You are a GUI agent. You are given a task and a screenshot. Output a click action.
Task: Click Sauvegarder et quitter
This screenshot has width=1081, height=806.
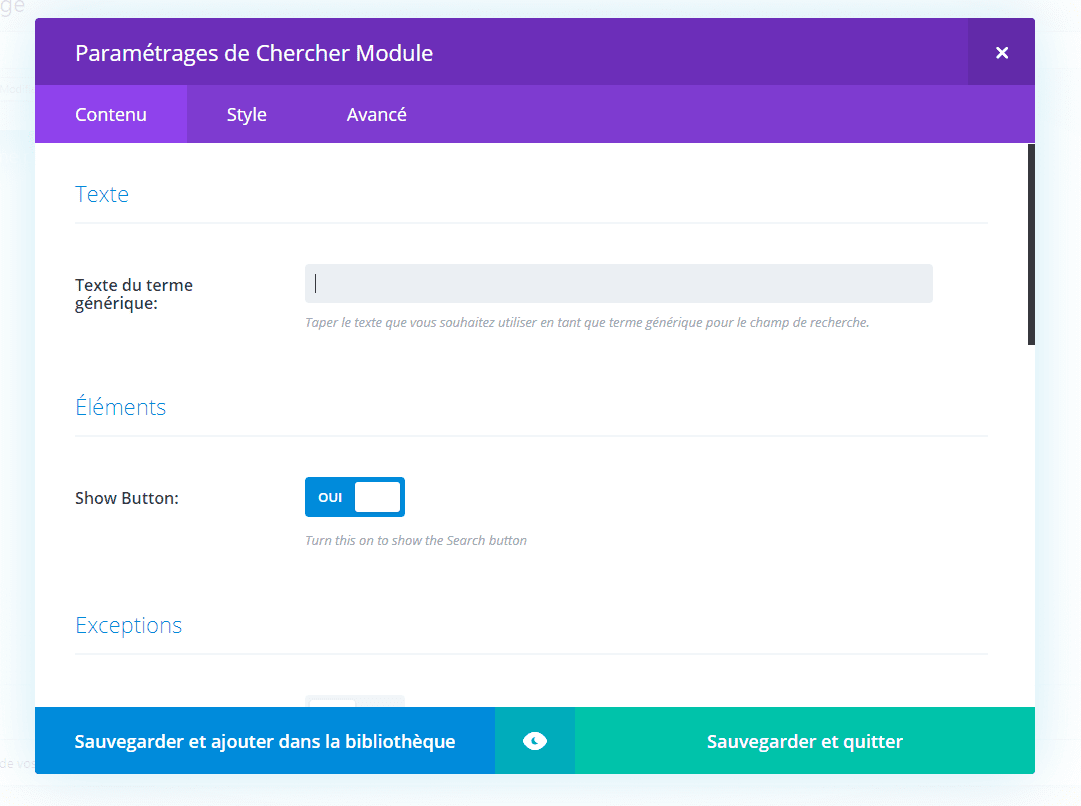[x=805, y=741]
